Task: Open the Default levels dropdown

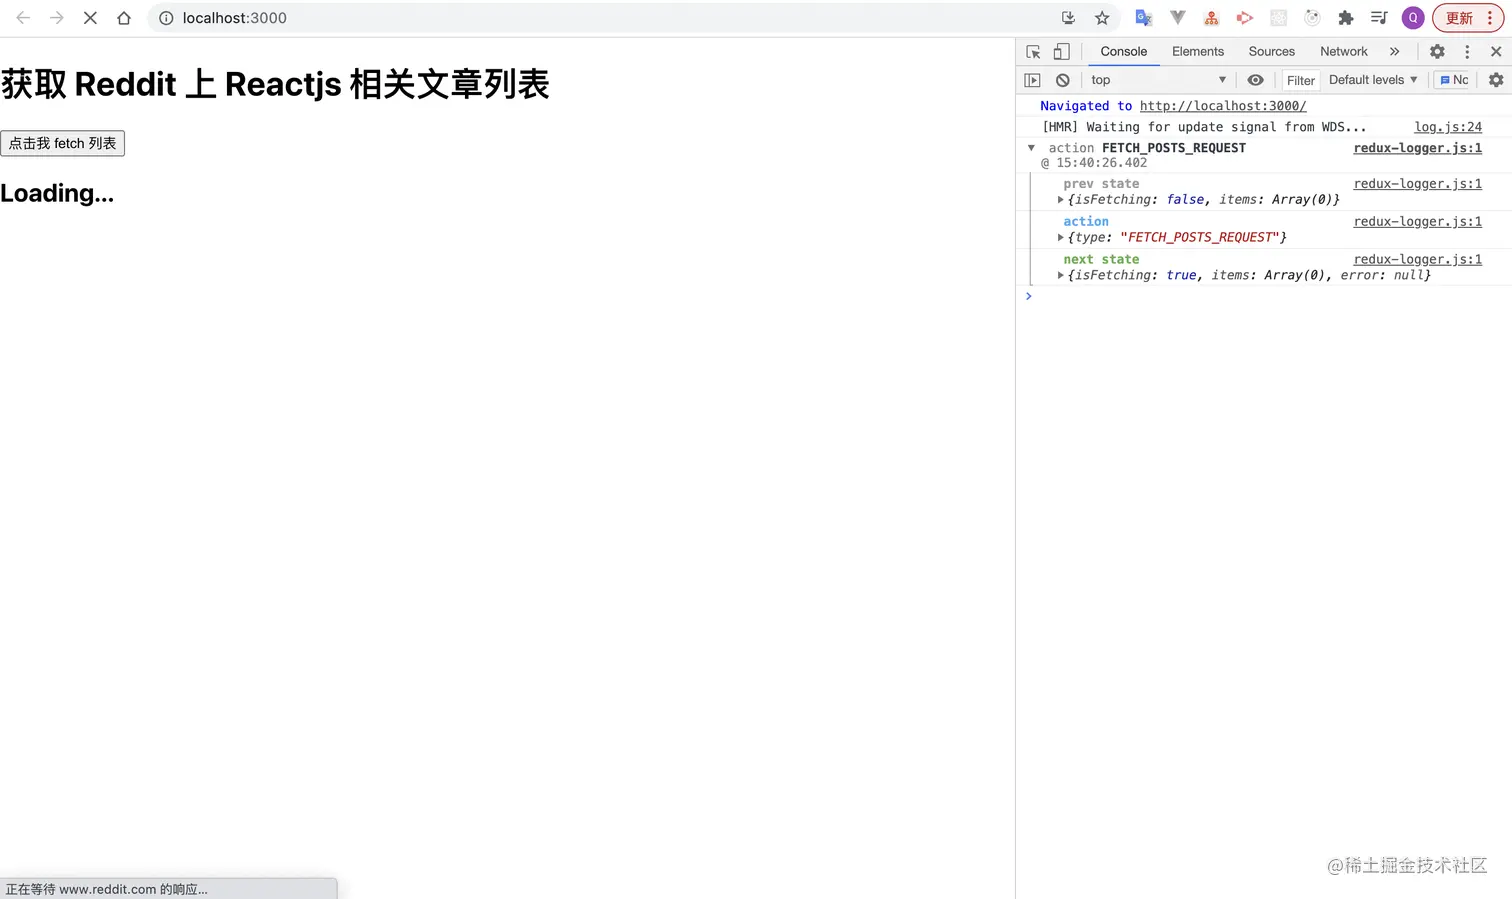Action: (x=1373, y=80)
